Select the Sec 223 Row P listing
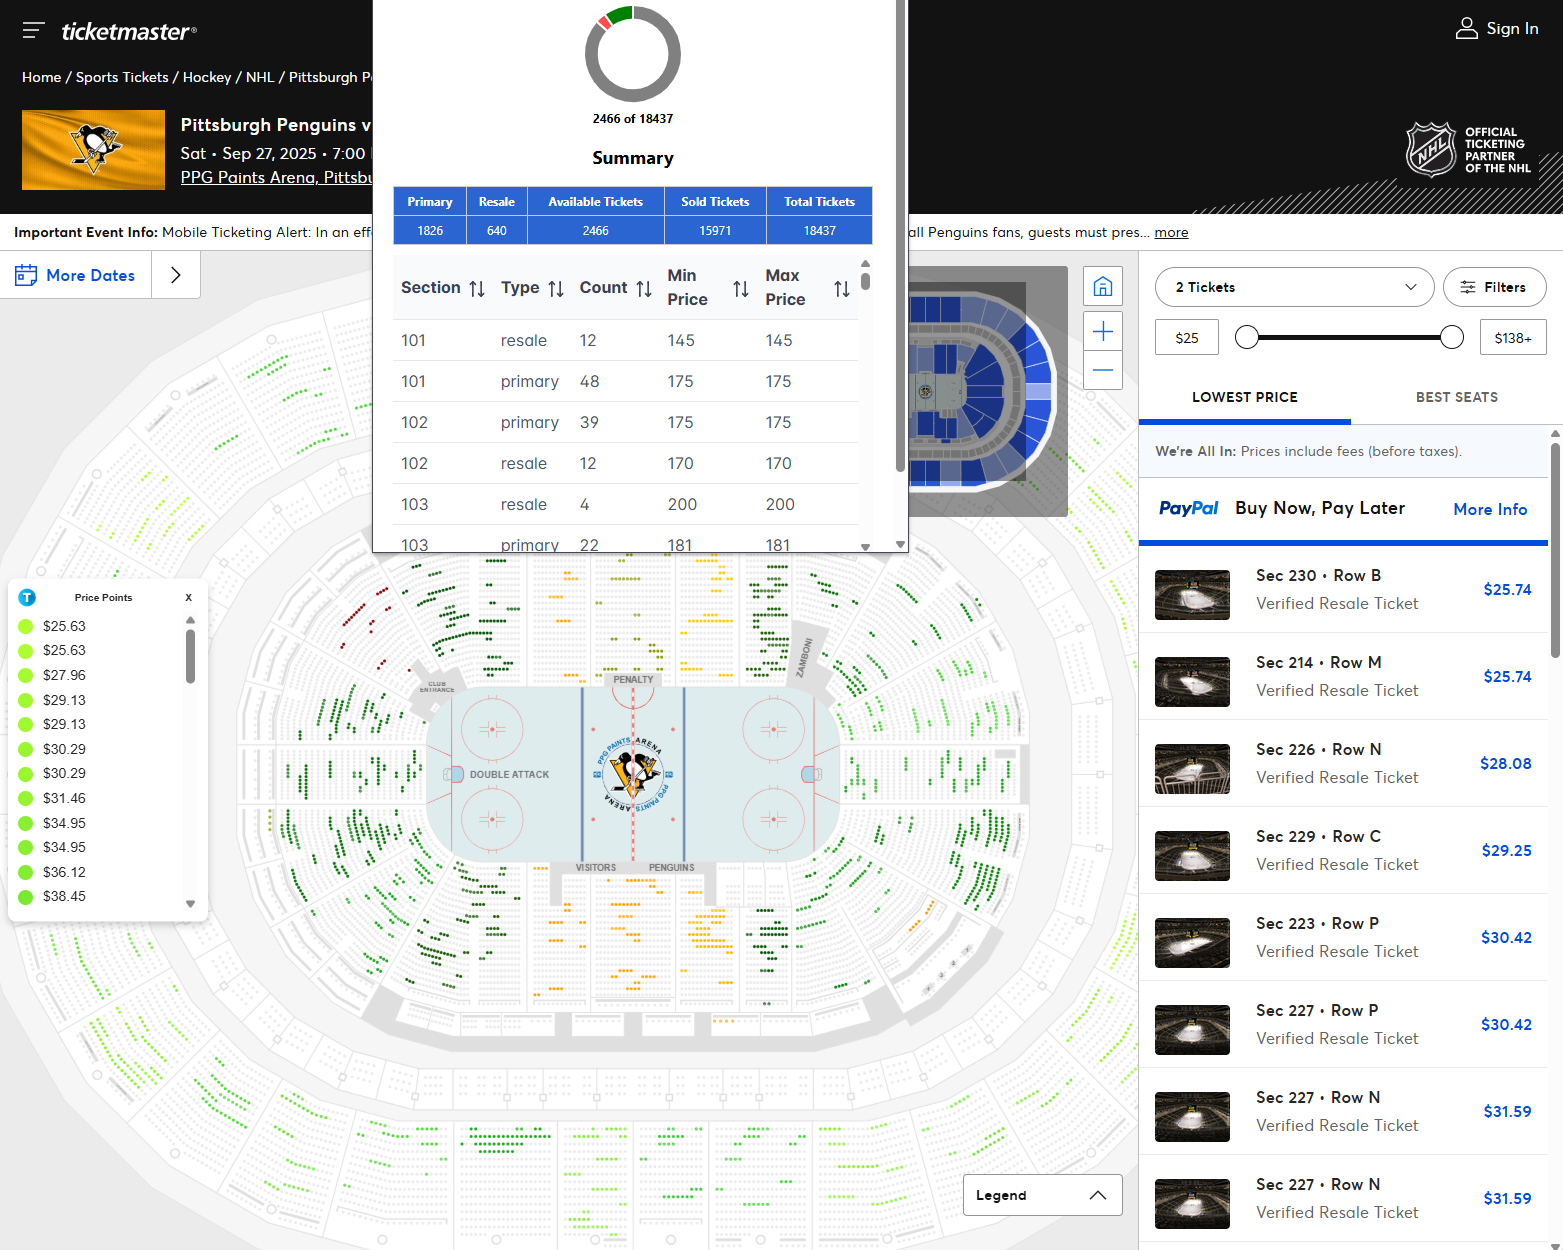The height and width of the screenshot is (1250, 1563). 1343,938
